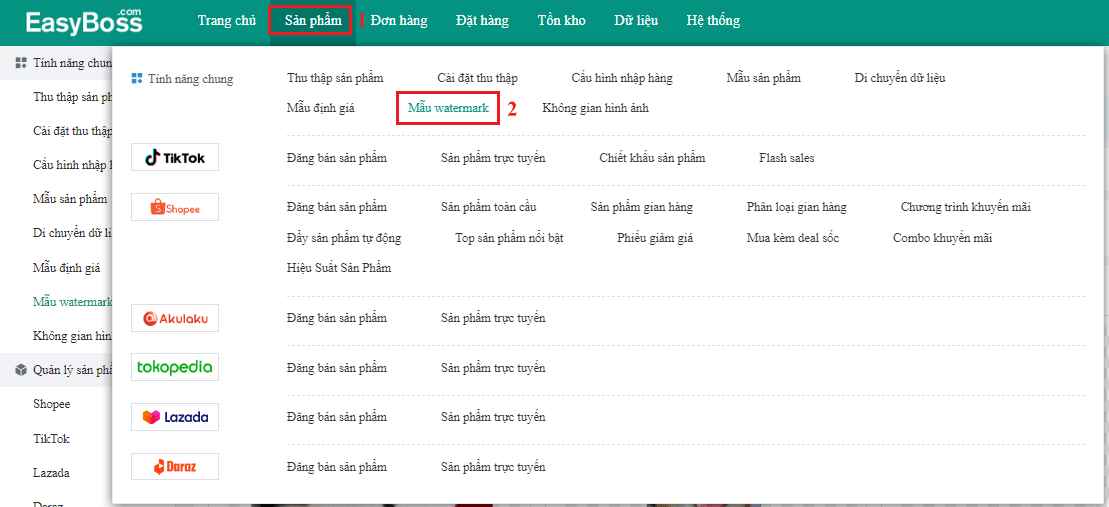The width and height of the screenshot is (1109, 507).
Task: Click the Daraz platform logo
Action: [175, 467]
